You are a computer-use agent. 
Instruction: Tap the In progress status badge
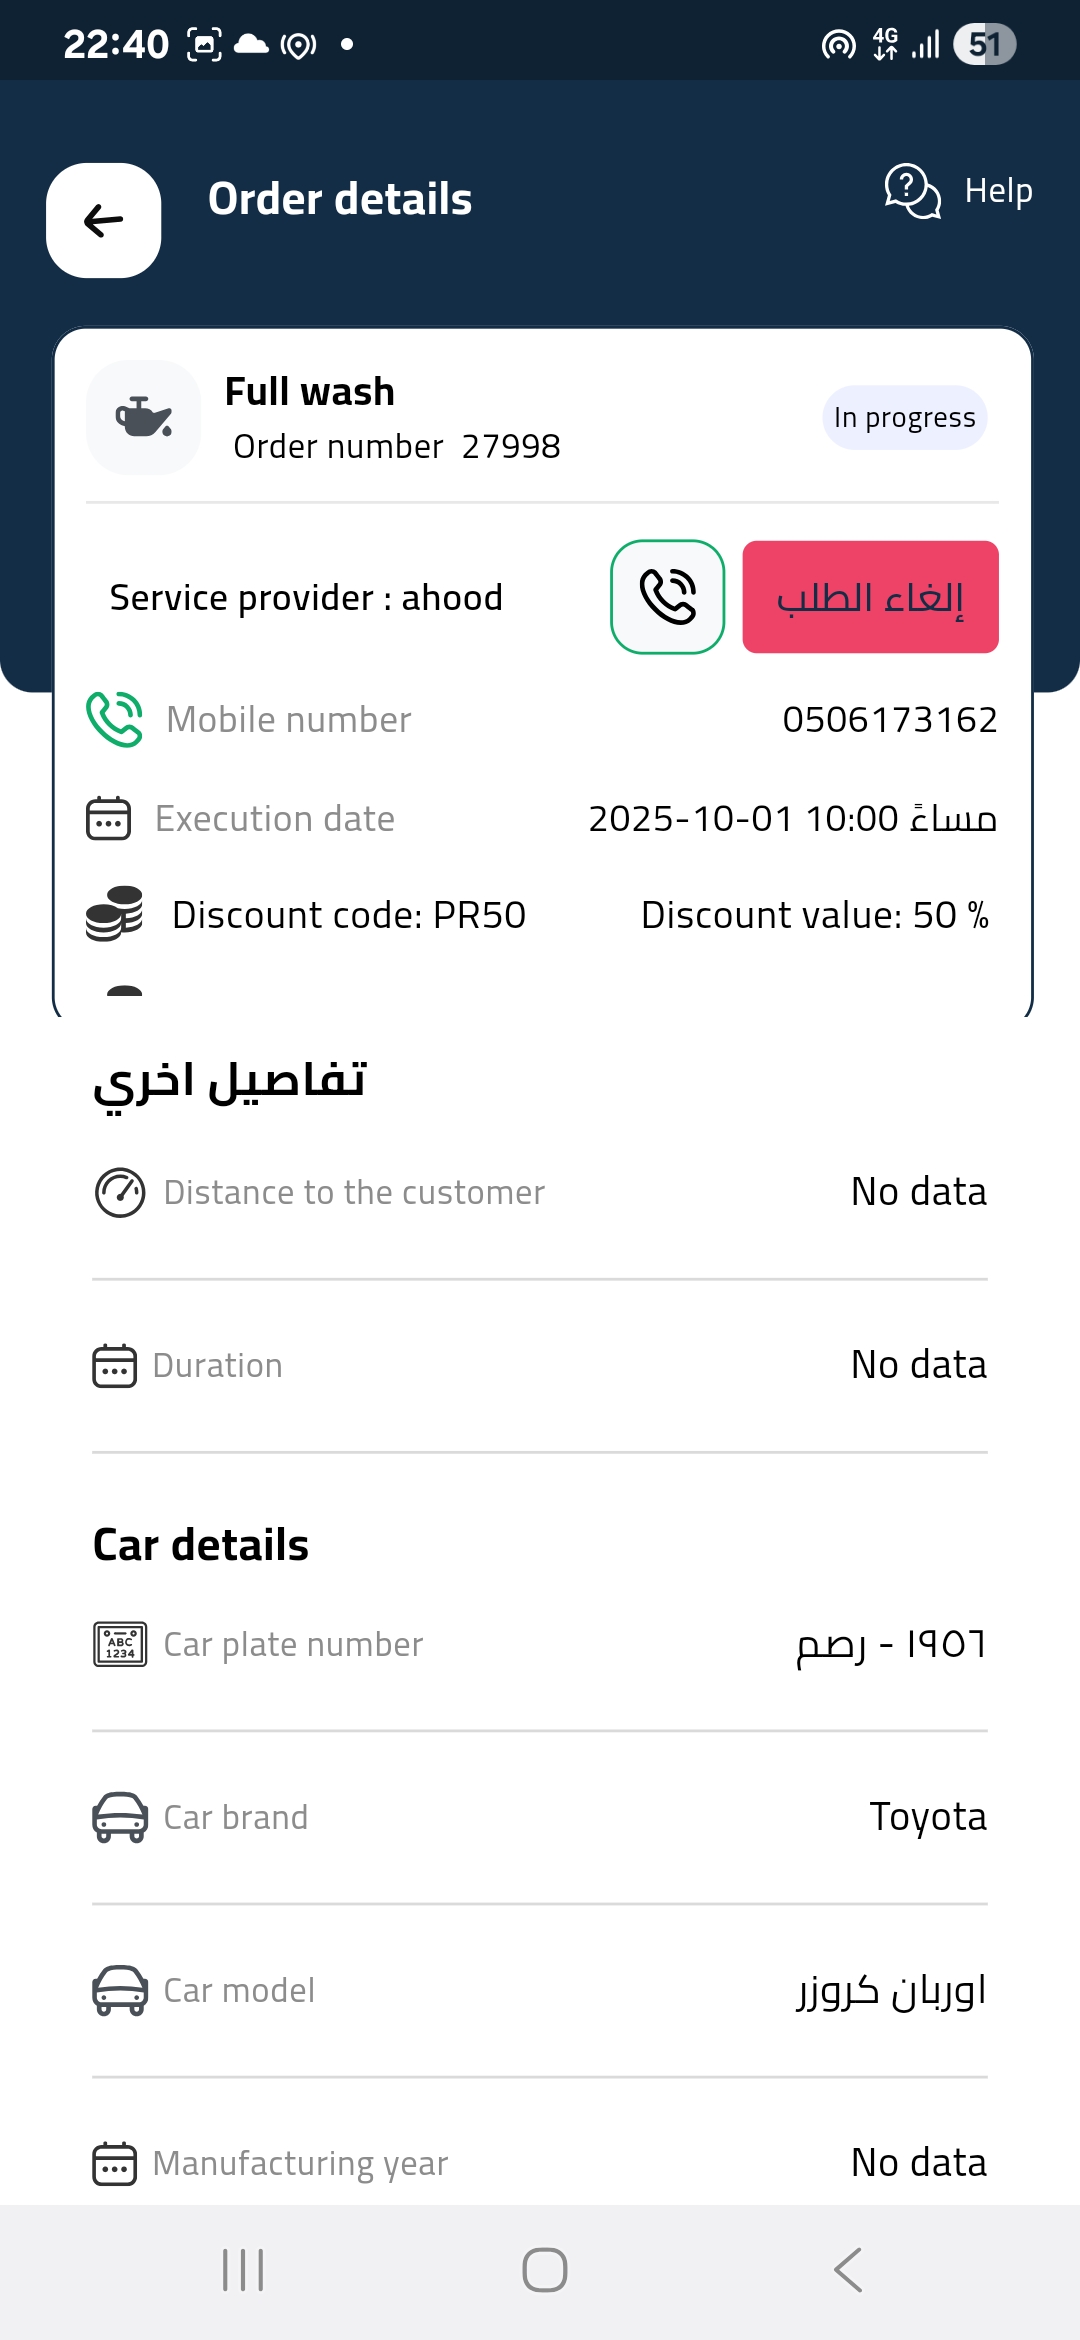tap(904, 417)
